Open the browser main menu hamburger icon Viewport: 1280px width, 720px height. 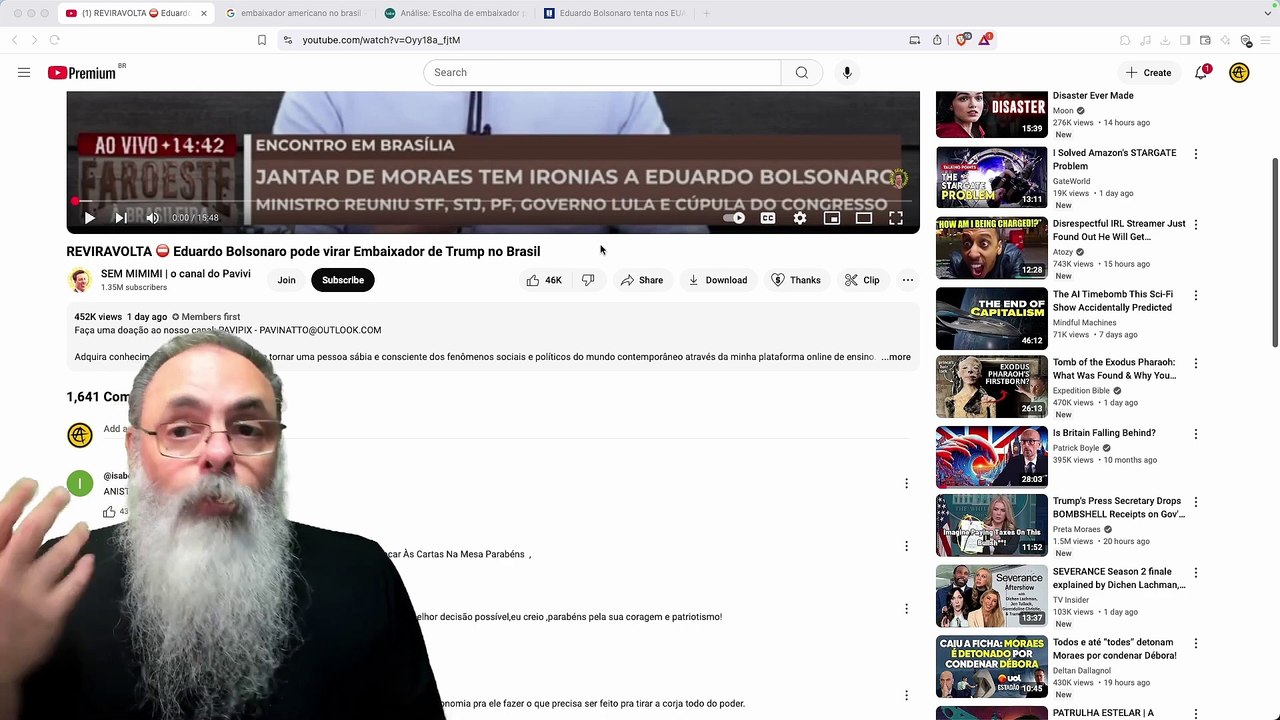point(1266,40)
